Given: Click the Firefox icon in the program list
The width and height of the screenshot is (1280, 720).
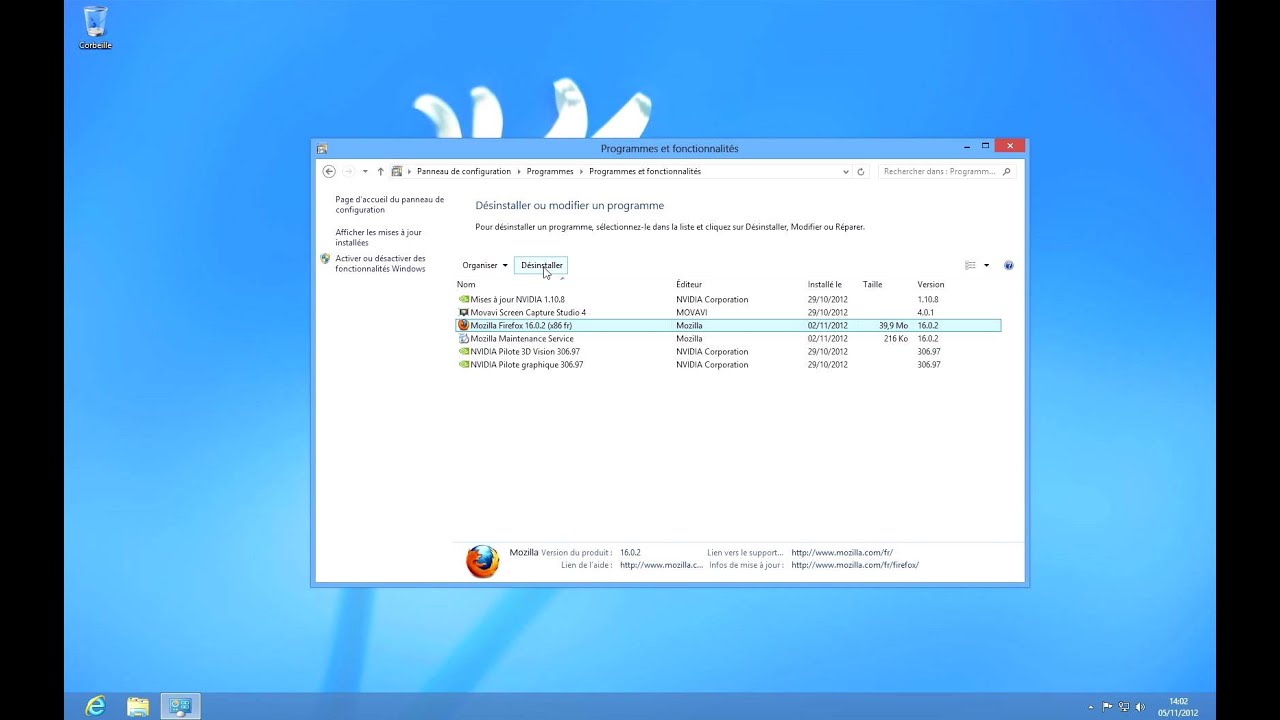Looking at the screenshot, I should [x=463, y=325].
